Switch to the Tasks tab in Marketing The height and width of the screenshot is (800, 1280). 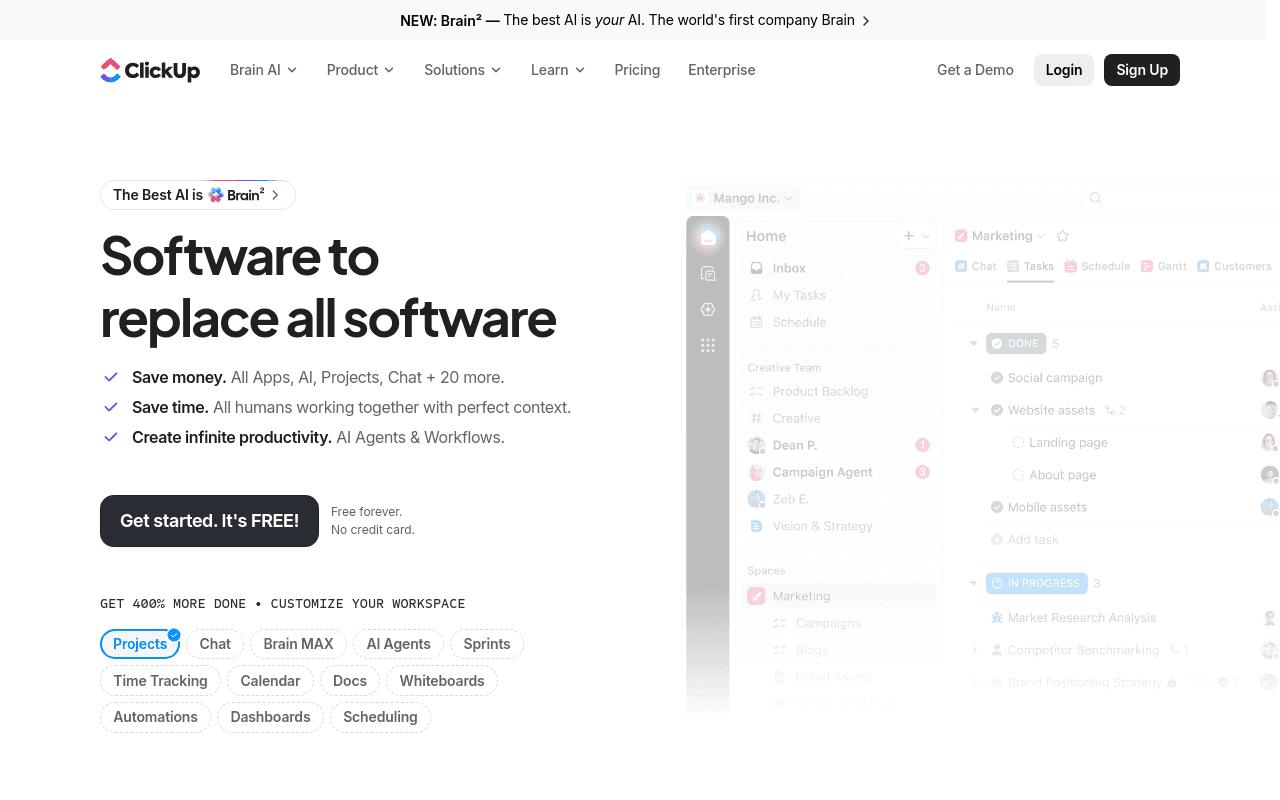(1030, 266)
